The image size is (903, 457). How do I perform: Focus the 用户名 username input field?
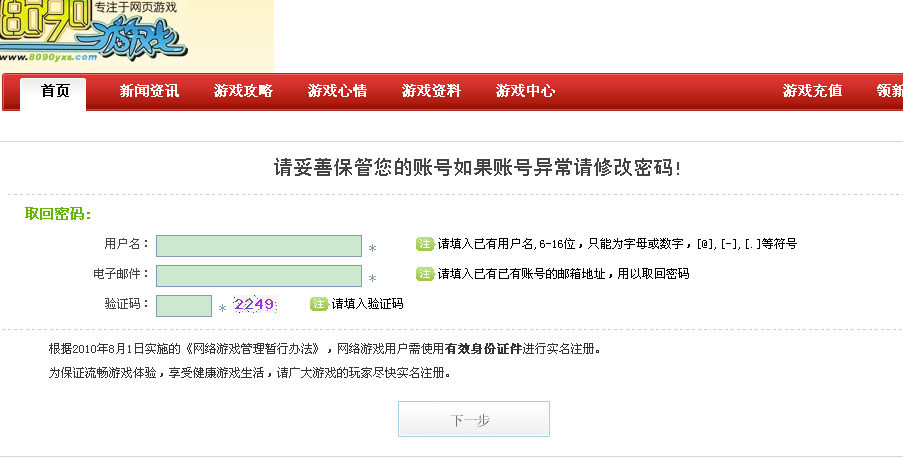tap(258, 246)
